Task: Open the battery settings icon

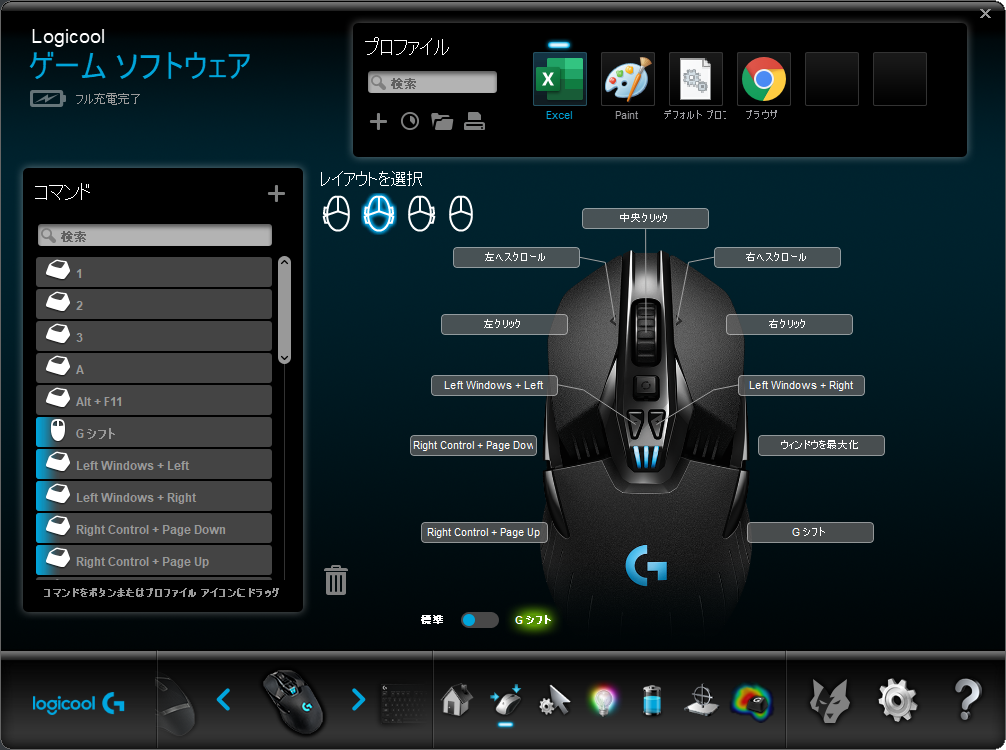Action: (x=651, y=700)
